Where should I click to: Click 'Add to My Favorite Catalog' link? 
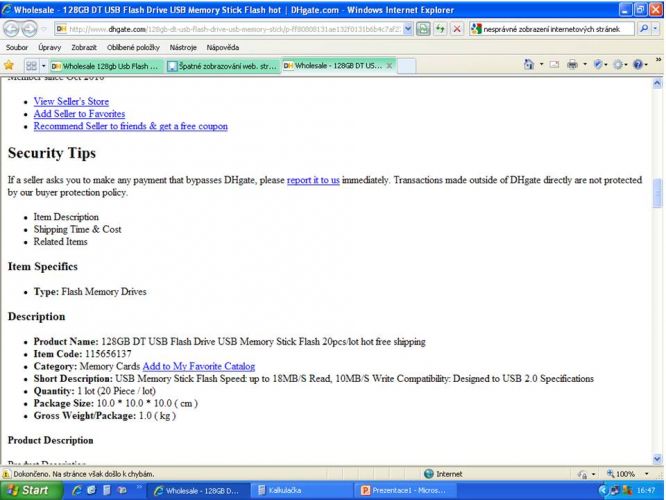pyautogui.click(x=198, y=366)
